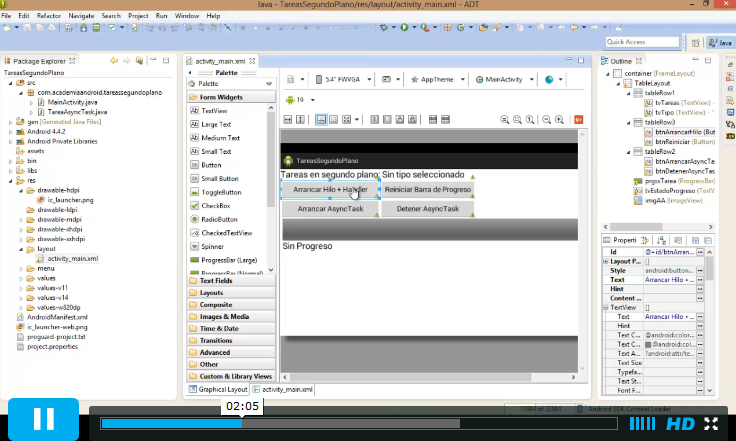The height and width of the screenshot is (441, 736).
Task: Toggle the layout height fill icon
Action: 300,120
